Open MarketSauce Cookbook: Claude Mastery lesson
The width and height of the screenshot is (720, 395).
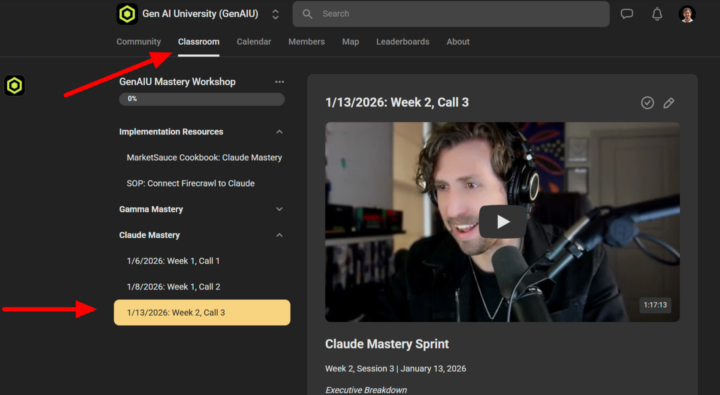pos(204,158)
